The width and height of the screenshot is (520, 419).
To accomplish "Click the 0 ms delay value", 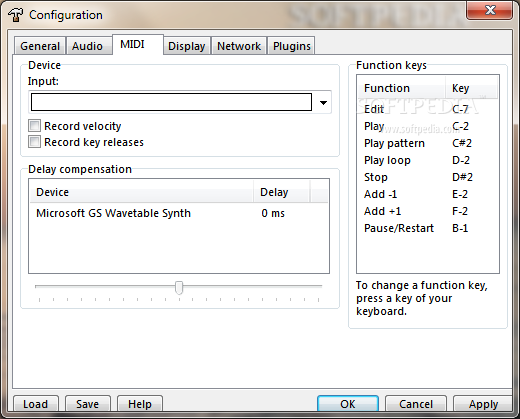I will coord(273,213).
